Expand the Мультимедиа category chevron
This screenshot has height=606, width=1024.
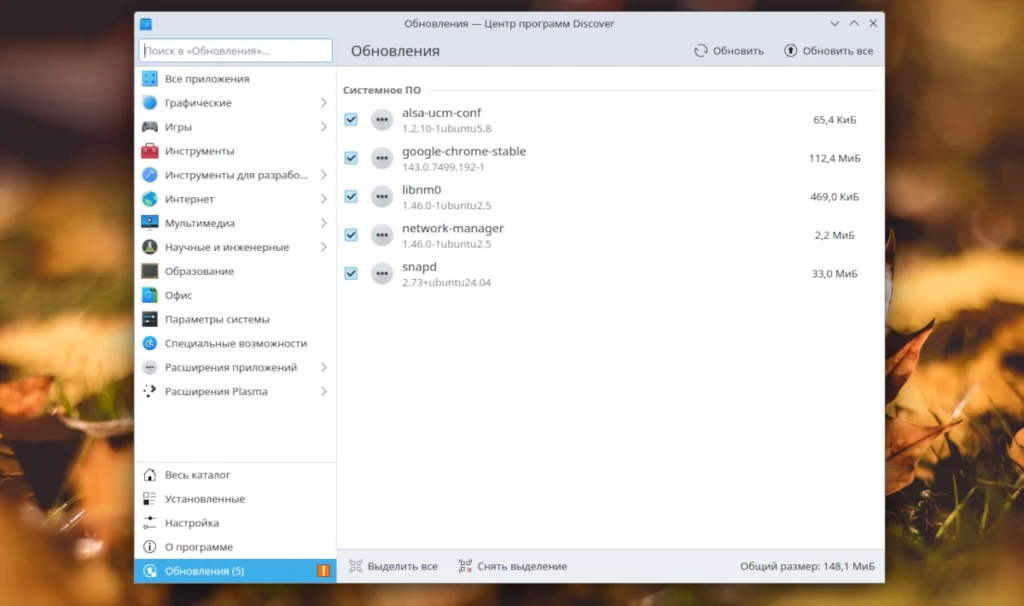pos(323,223)
